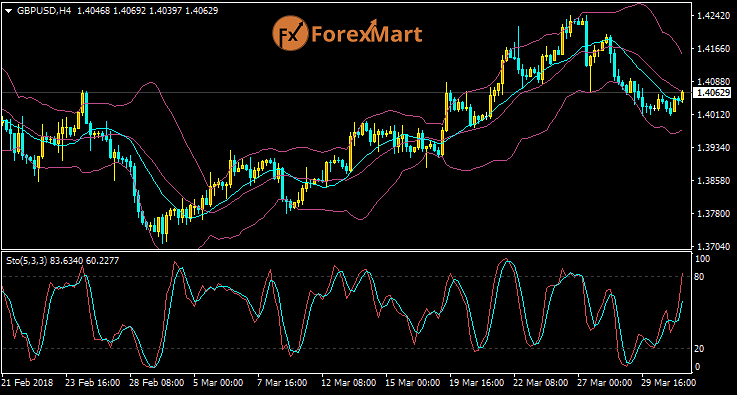Viewport: 737px width, 395px height.
Task: Click the 1.40880 price scale value
Action: click(x=713, y=81)
